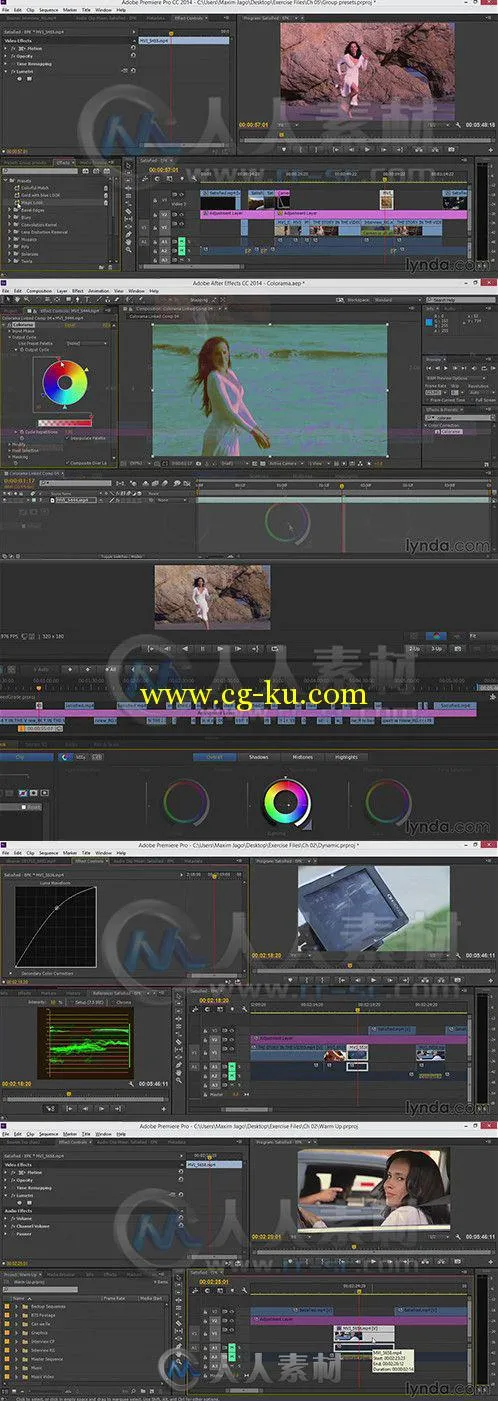The height and width of the screenshot is (1401, 498).
Task: Open Blurs preset folder icon
Action: 15,215
